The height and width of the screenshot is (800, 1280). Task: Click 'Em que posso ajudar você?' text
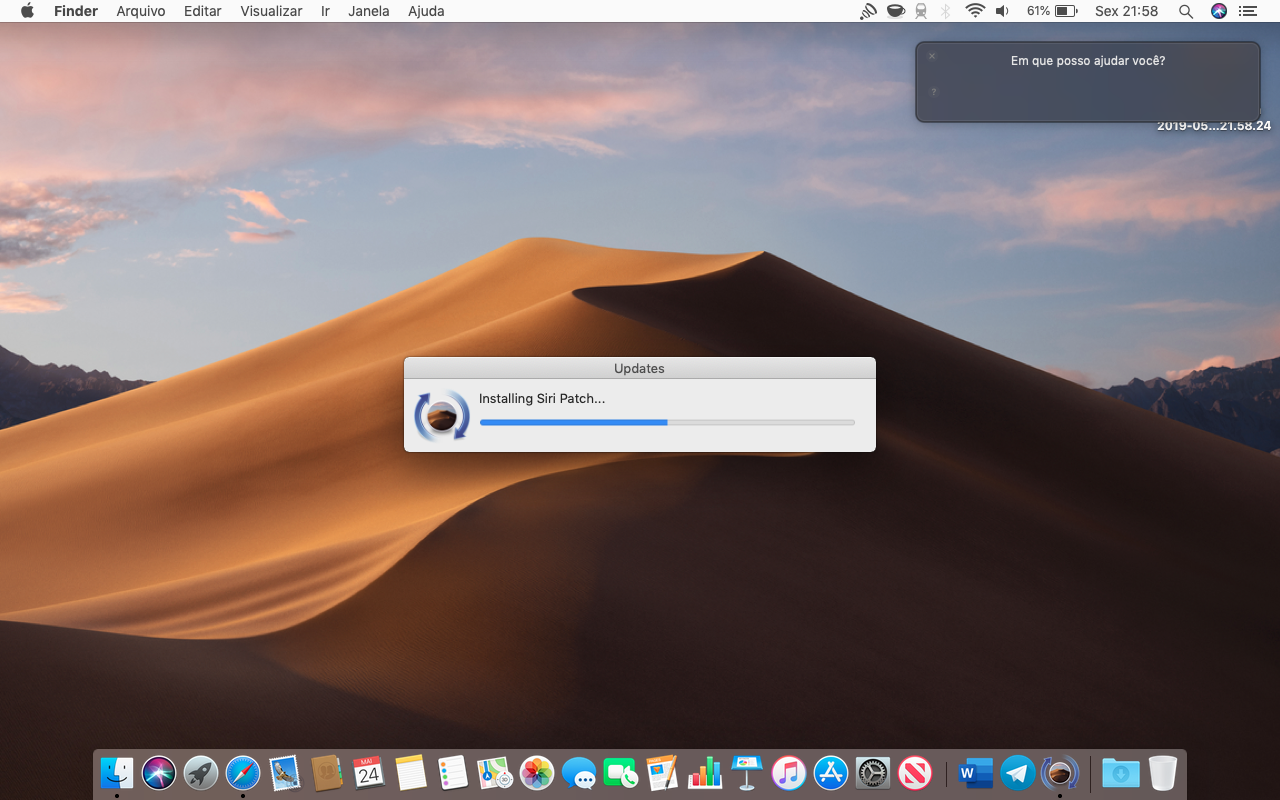coord(1088,61)
